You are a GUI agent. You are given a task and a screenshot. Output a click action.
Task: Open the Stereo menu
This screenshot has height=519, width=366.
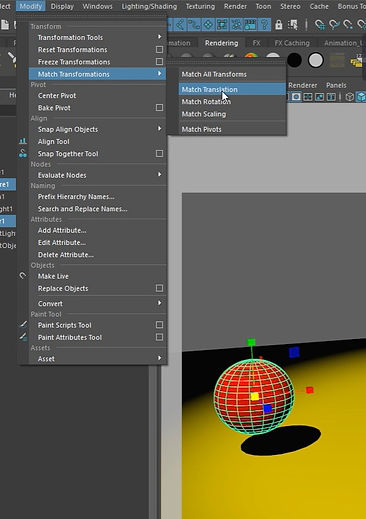290,6
